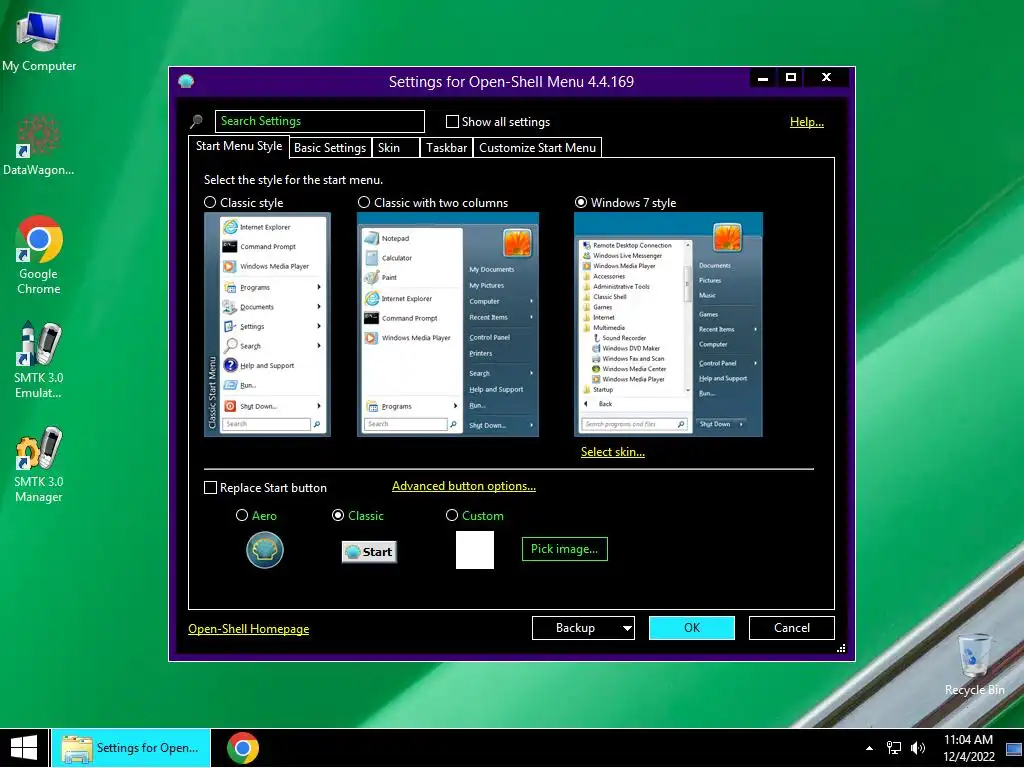This screenshot has width=1024, height=768.
Task: Click the dialog resize grip corner
Action: 841,648
